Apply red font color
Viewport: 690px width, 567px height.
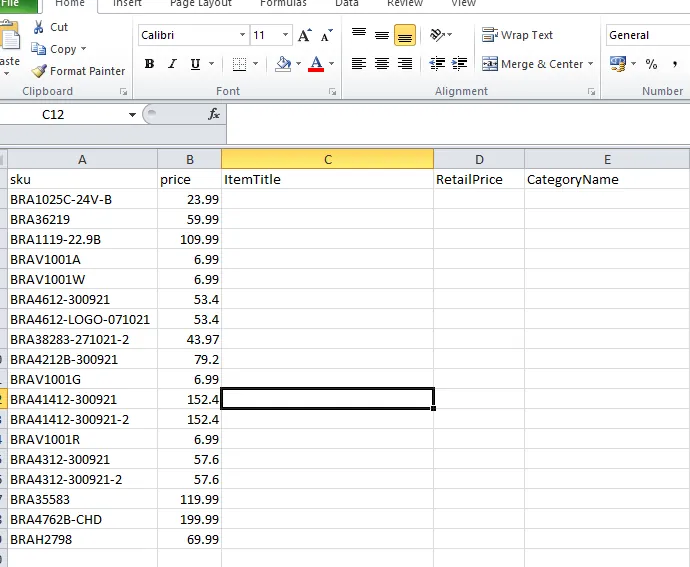pos(316,64)
